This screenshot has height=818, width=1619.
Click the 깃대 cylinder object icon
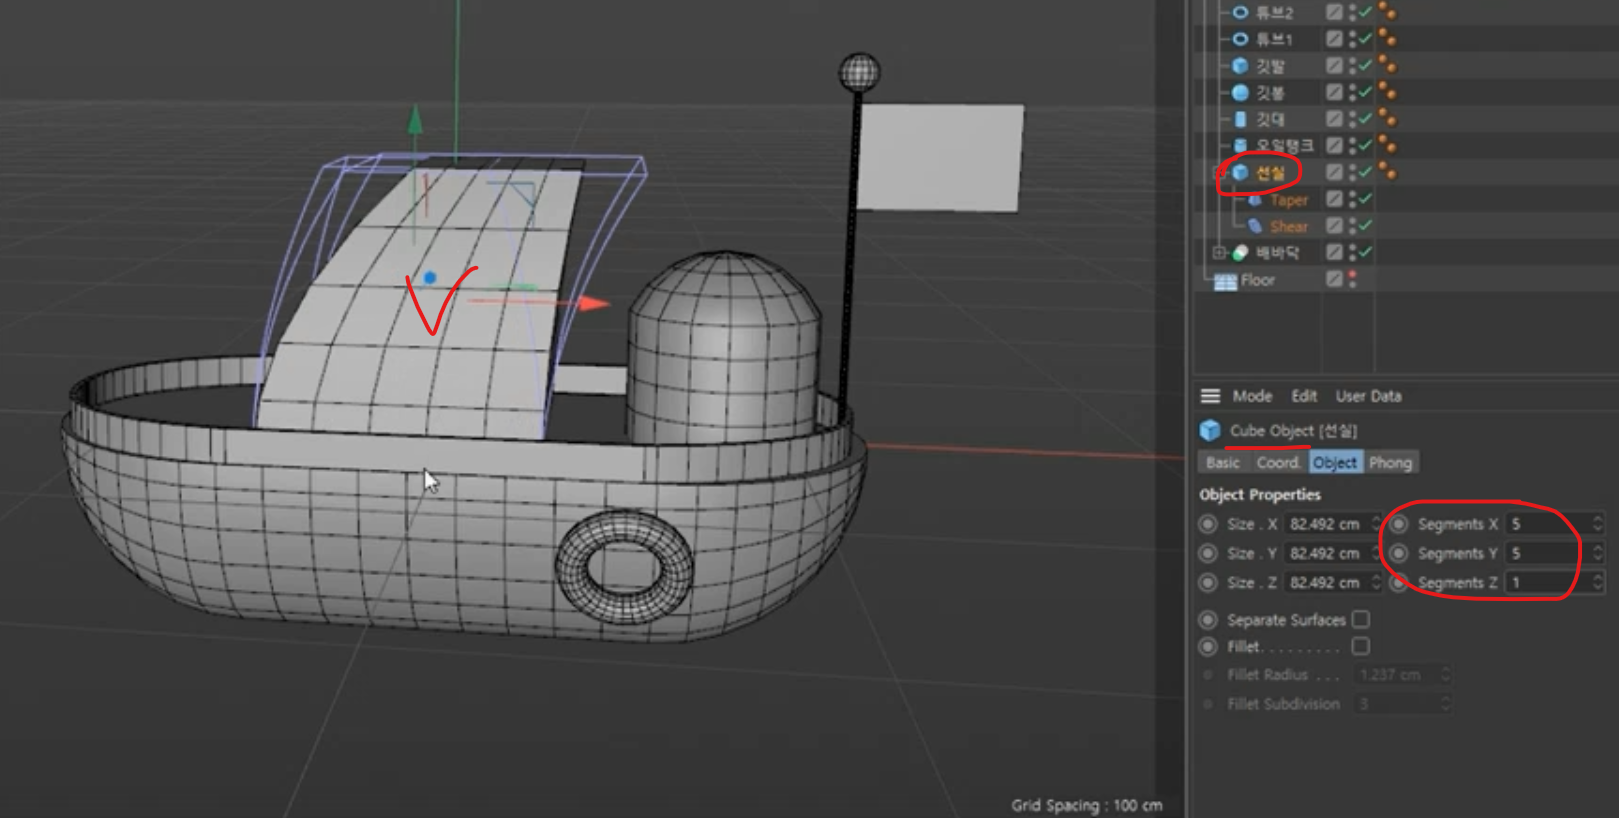tap(1240, 119)
